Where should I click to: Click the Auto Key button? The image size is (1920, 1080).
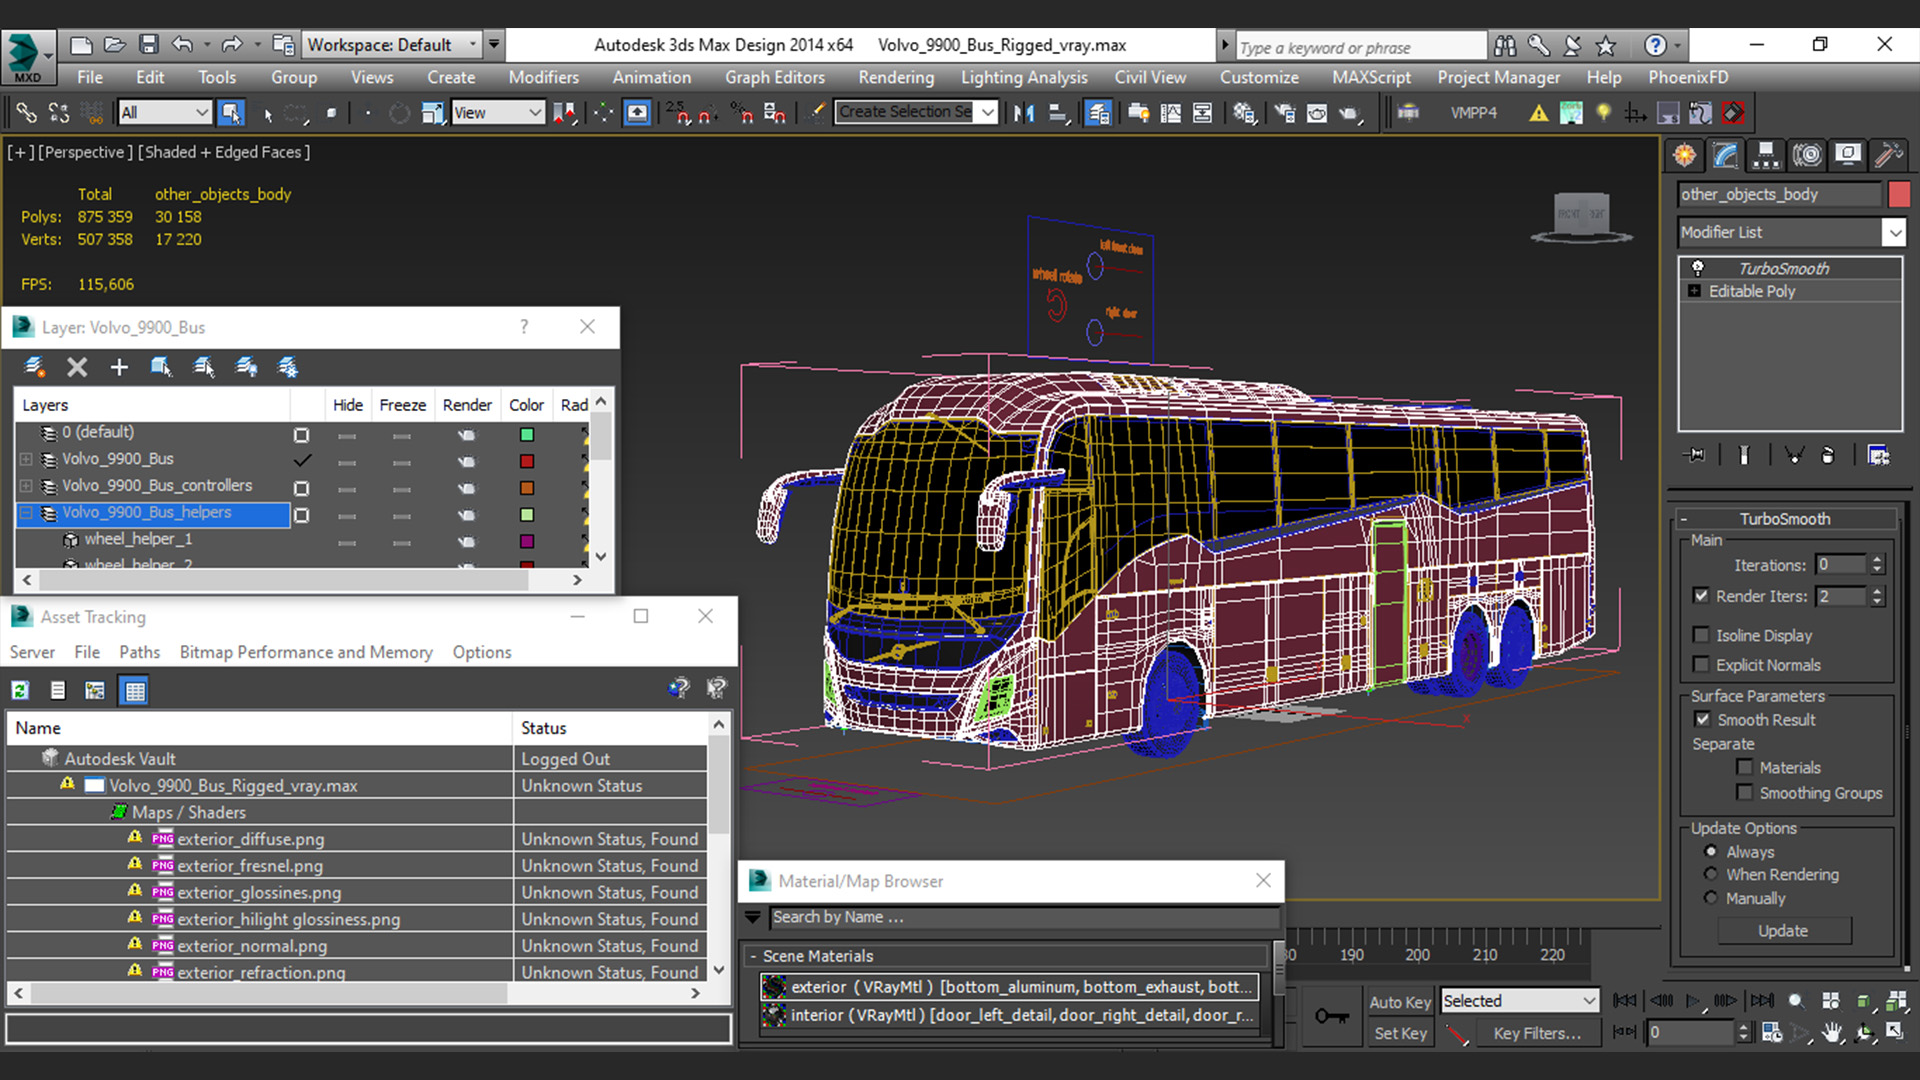pos(1400,1002)
